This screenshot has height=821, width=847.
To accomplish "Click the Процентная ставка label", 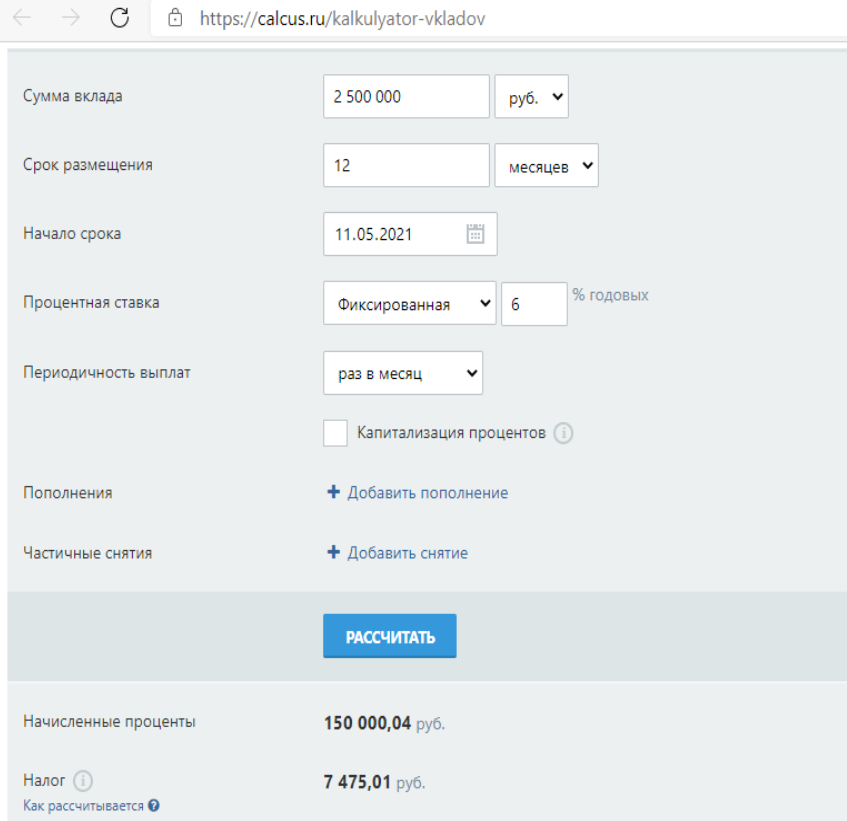I will click(91, 302).
